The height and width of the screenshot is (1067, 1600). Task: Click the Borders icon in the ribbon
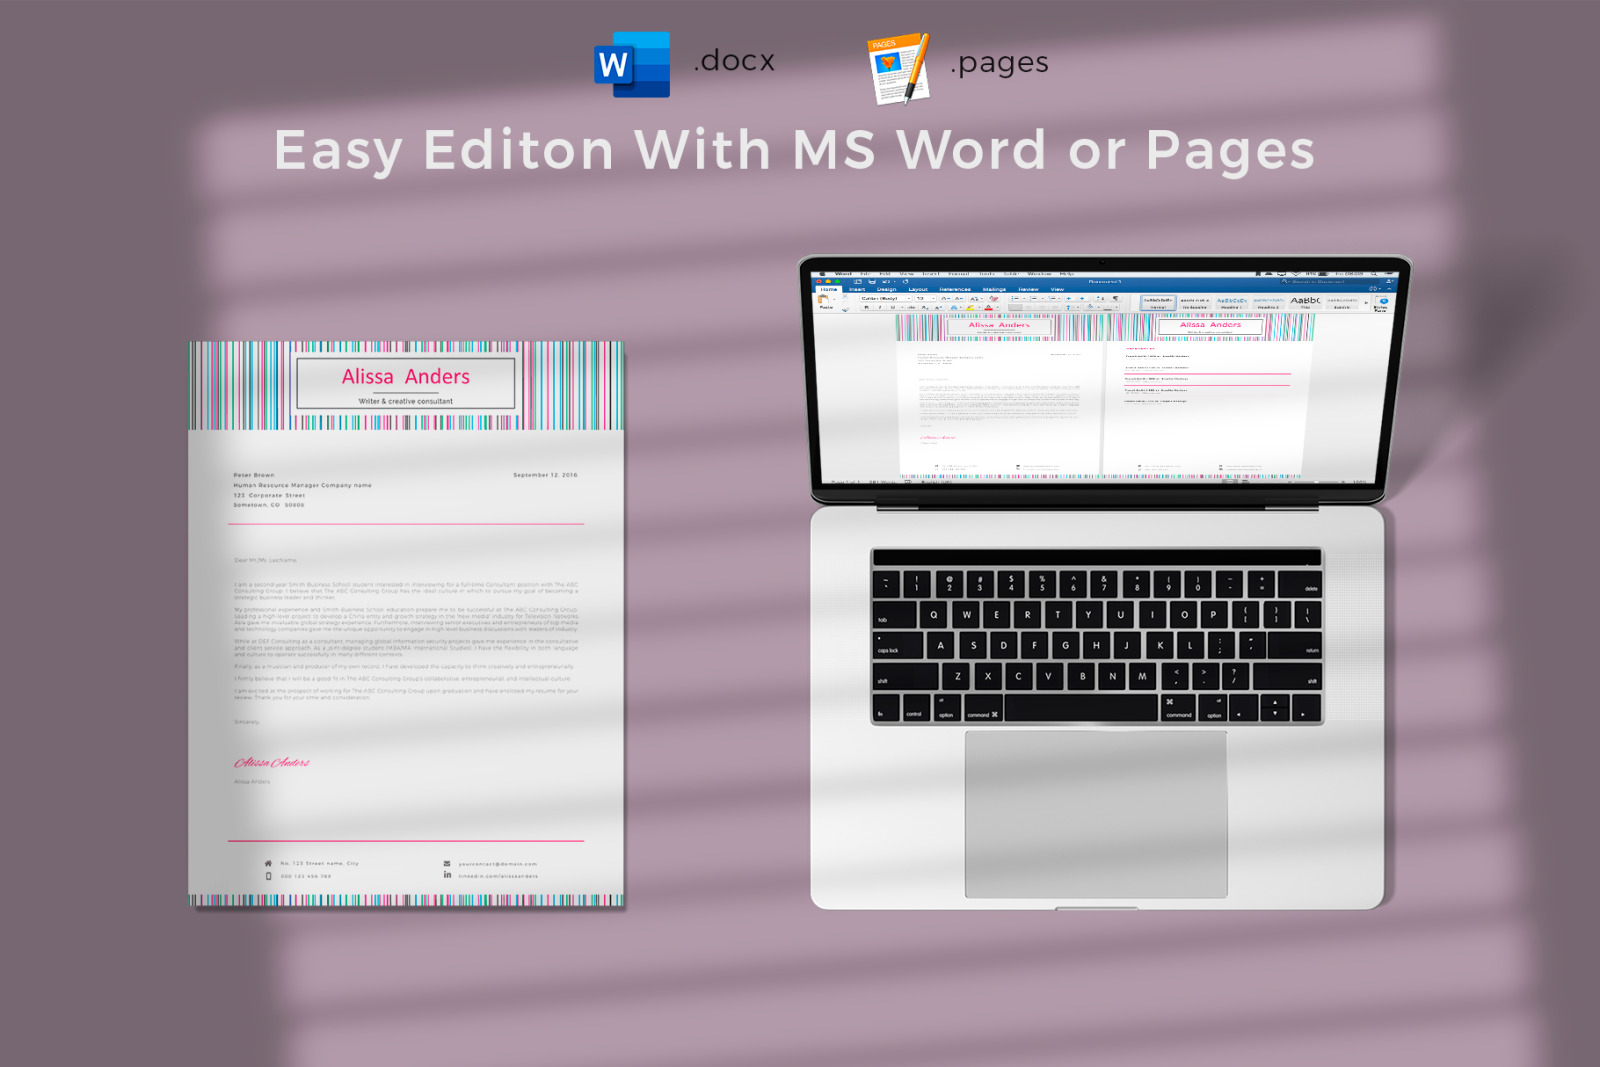click(x=1107, y=309)
